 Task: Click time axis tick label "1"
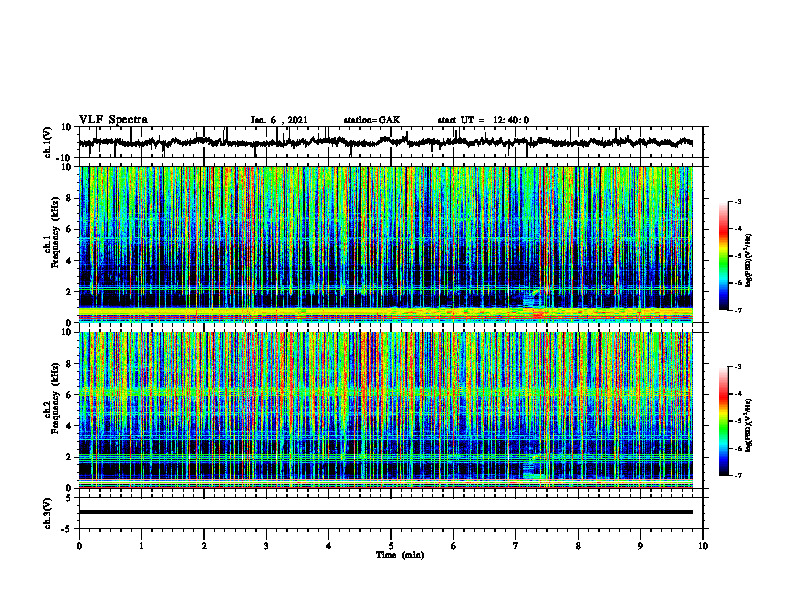pyautogui.click(x=141, y=546)
